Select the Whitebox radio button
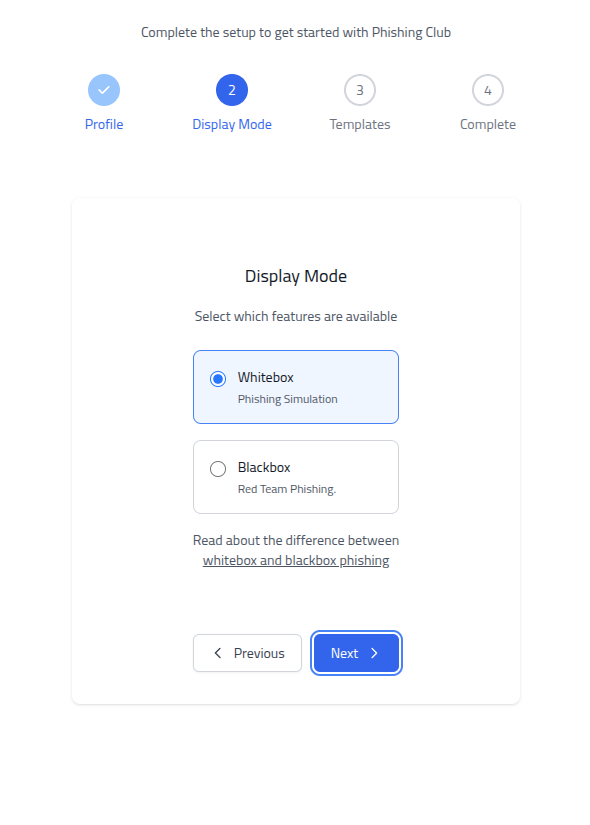This screenshot has width=590, height=825. (x=218, y=379)
